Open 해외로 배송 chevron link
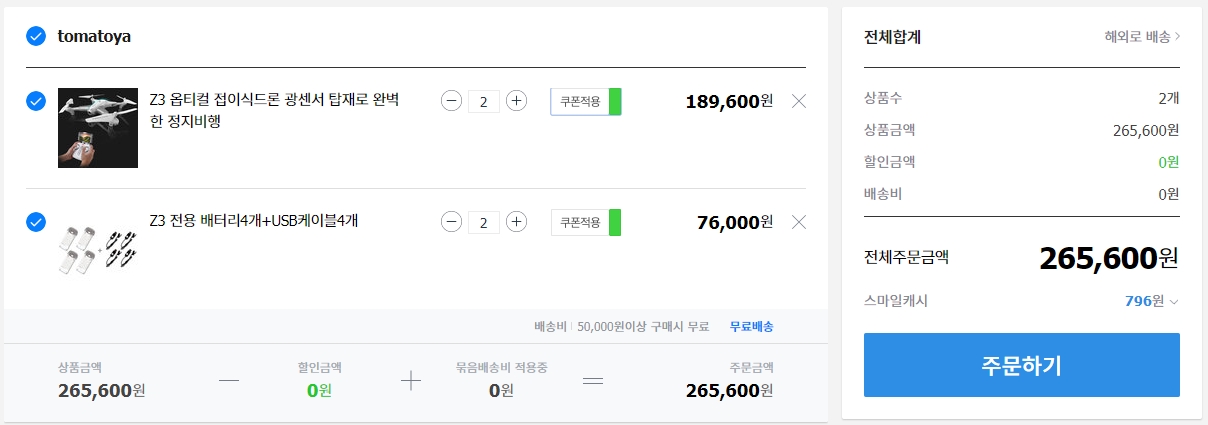The height and width of the screenshot is (425, 1208). click(x=1142, y=37)
